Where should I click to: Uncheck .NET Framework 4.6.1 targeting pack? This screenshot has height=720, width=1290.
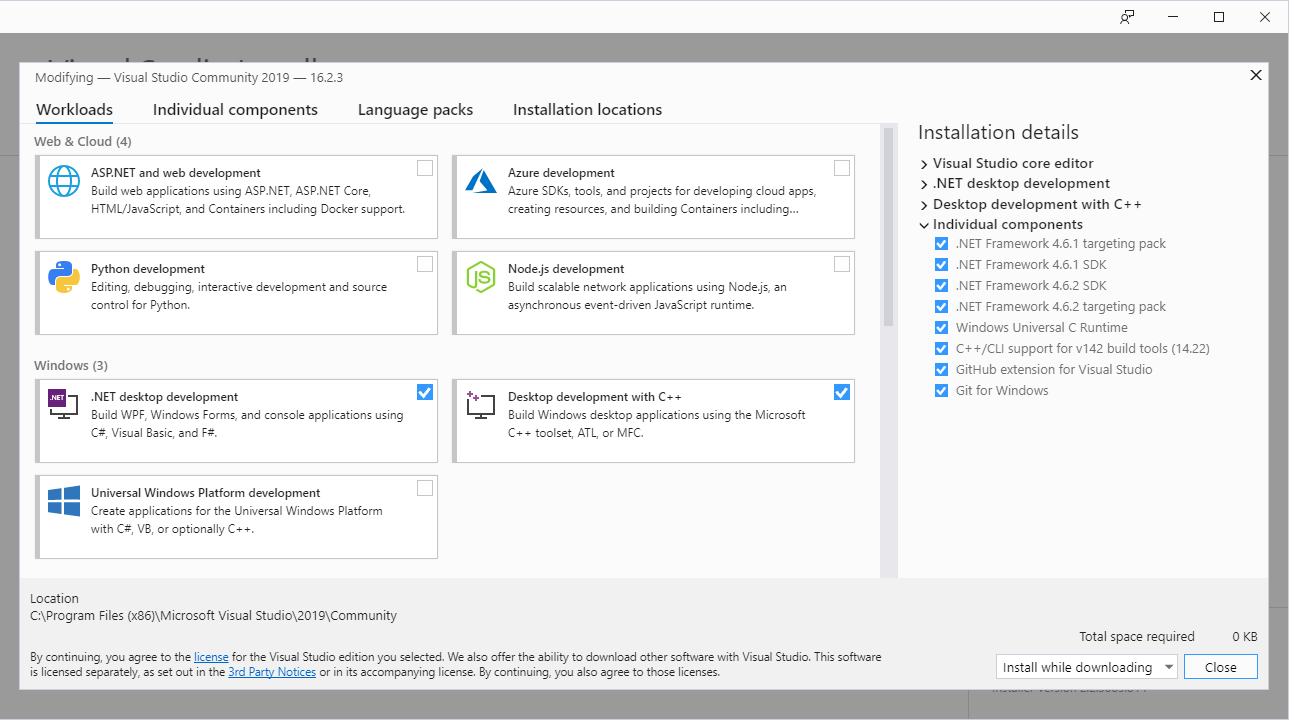941,244
